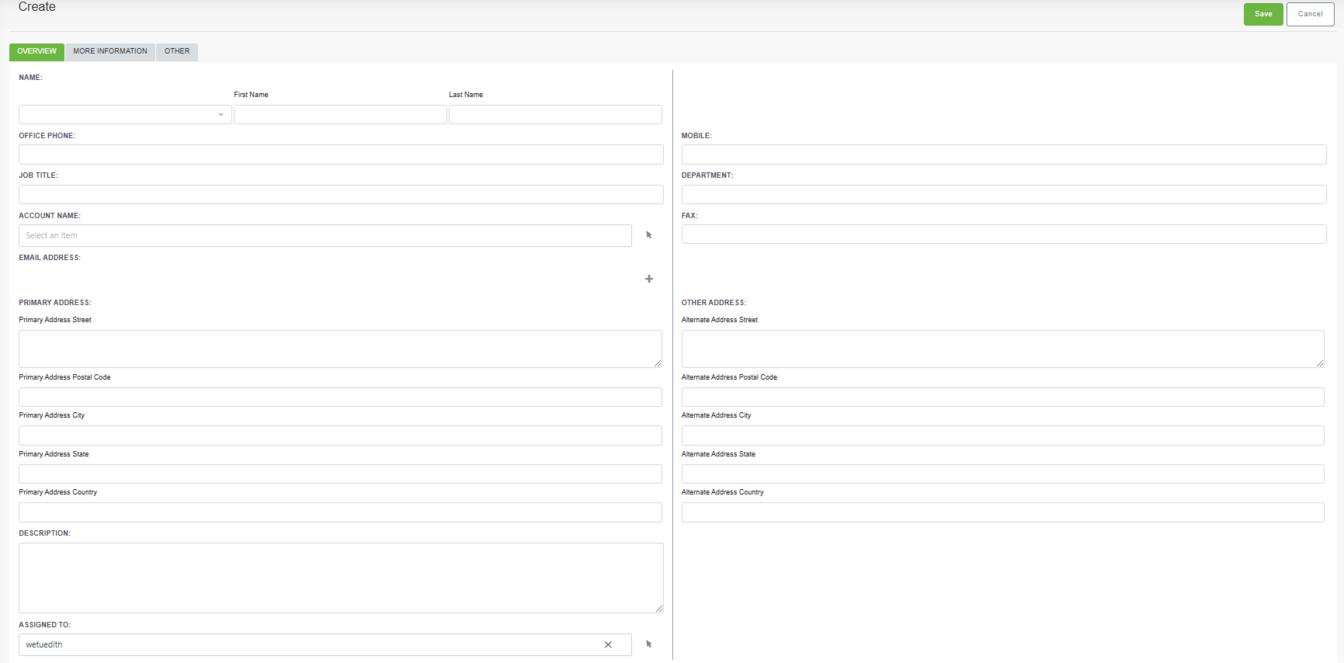1344x663 pixels.
Task: Open the More Information tab
Action: (x=110, y=52)
